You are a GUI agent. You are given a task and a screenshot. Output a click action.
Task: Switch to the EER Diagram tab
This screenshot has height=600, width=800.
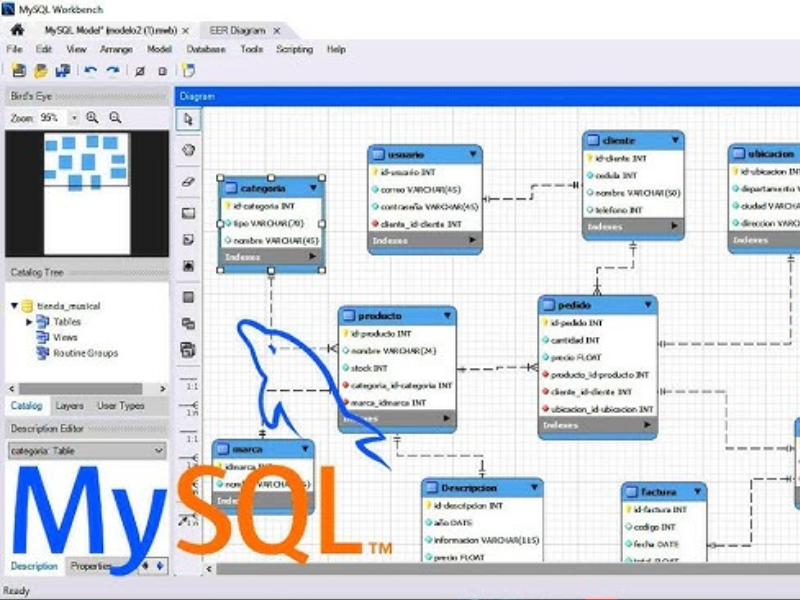(x=237, y=31)
